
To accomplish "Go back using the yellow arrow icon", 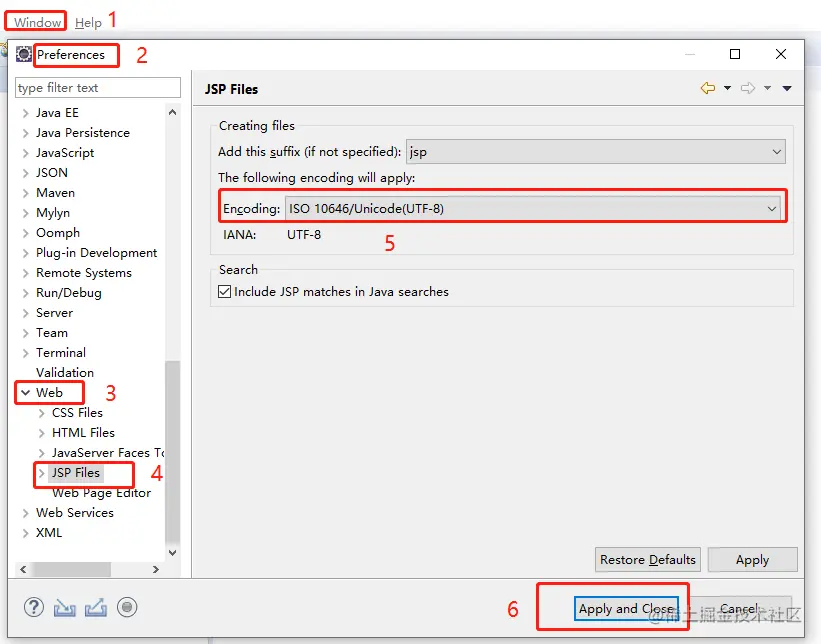I will 708,88.
